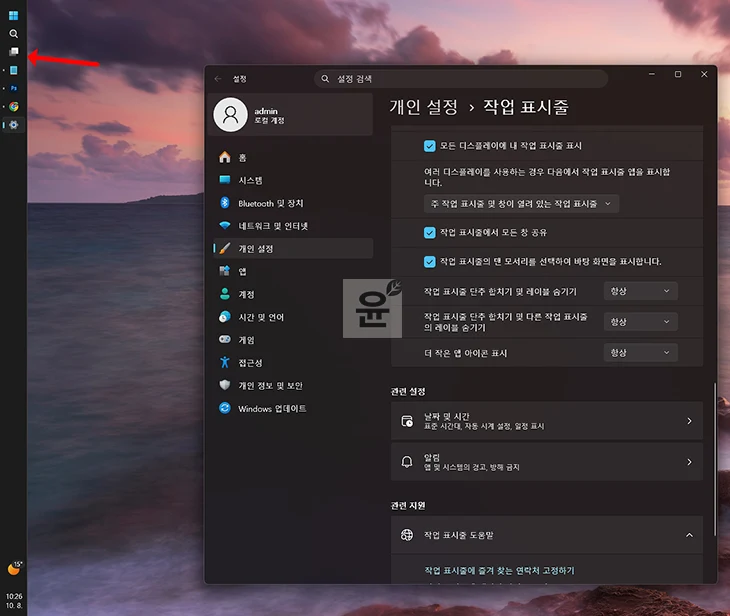Toggle the show desktop far corner checkbox
This screenshot has height=616, width=730.
429,262
